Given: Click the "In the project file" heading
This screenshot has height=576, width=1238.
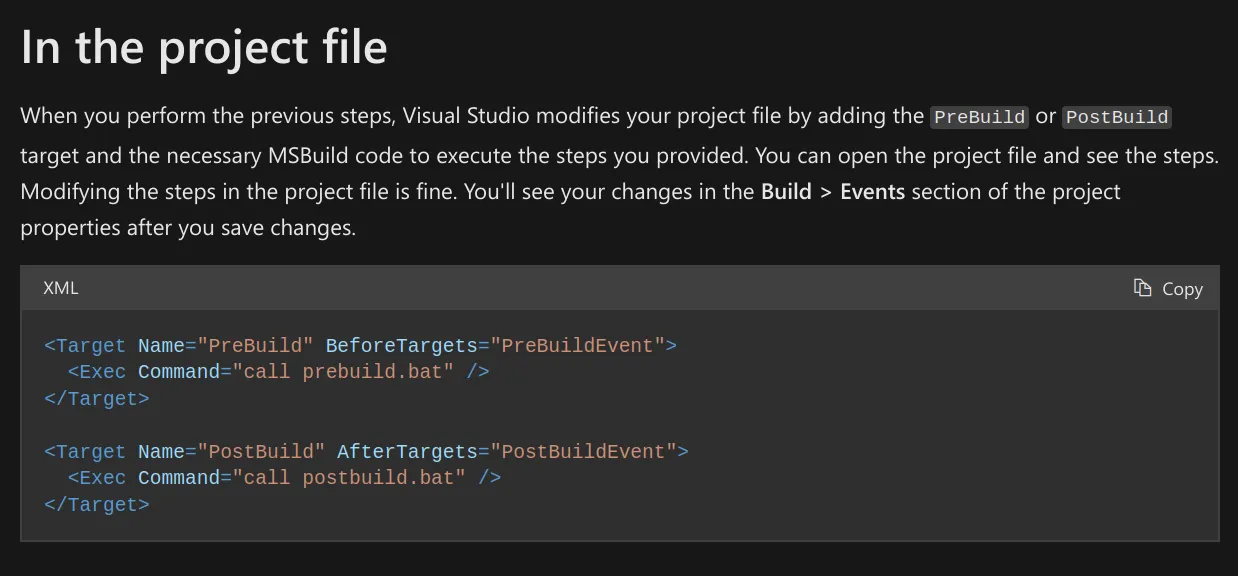Looking at the screenshot, I should tap(204, 47).
